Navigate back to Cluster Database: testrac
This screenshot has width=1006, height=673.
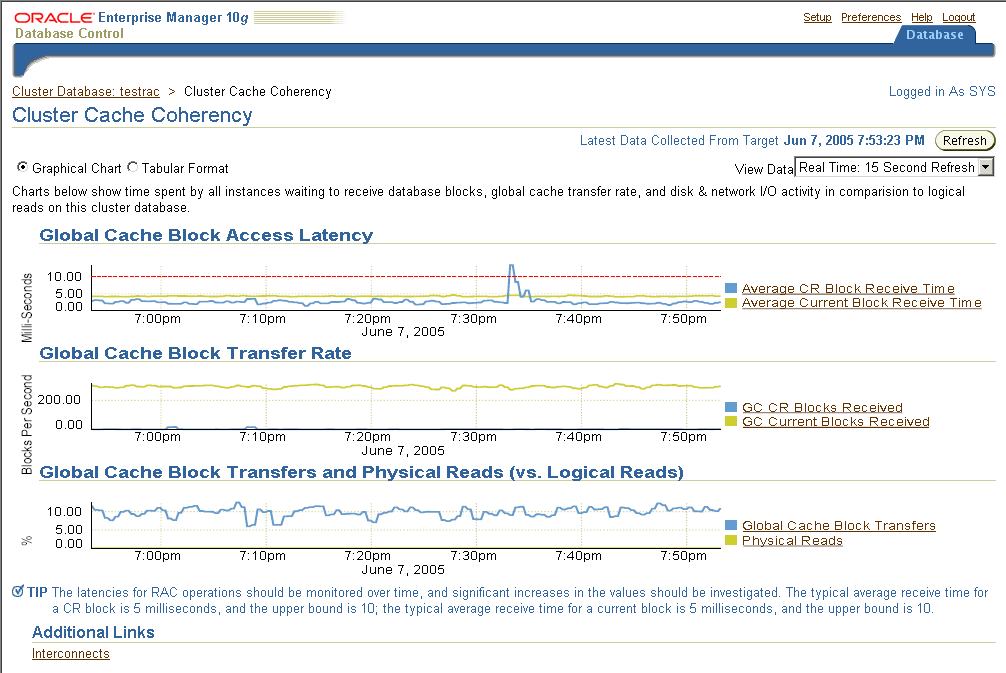point(85,91)
